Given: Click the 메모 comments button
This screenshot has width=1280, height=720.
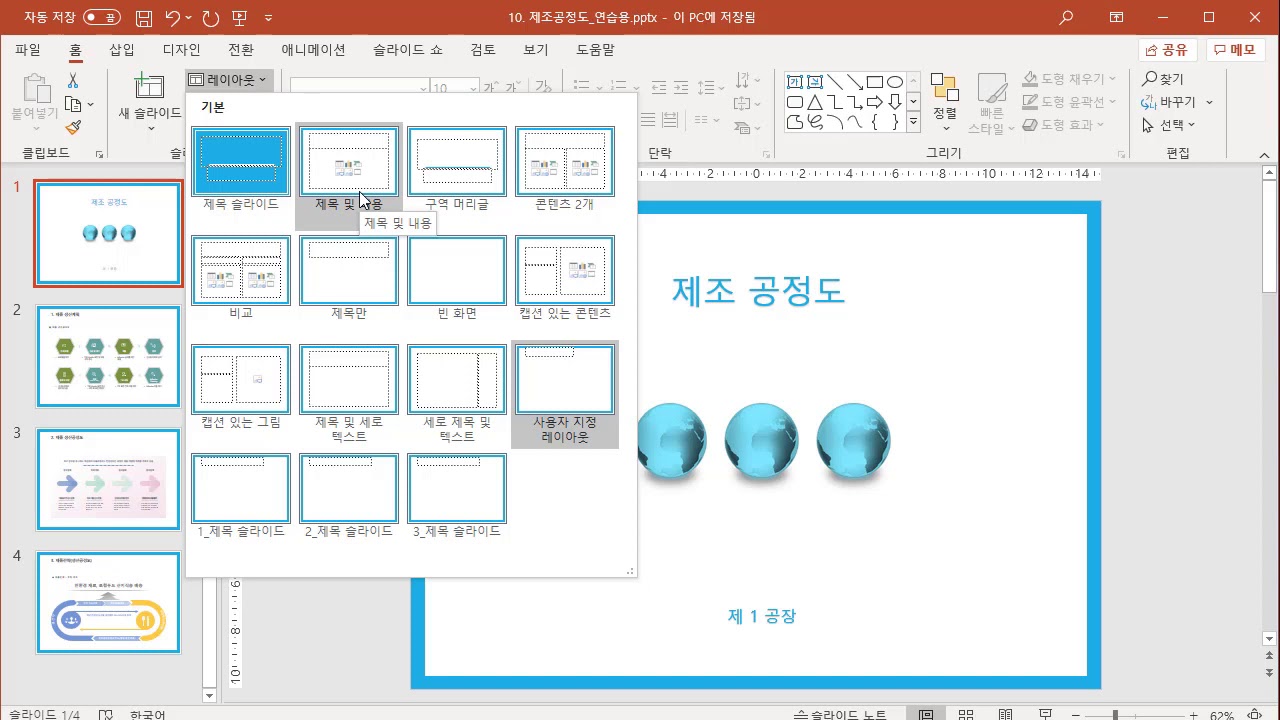Looking at the screenshot, I should pyautogui.click(x=1235, y=50).
